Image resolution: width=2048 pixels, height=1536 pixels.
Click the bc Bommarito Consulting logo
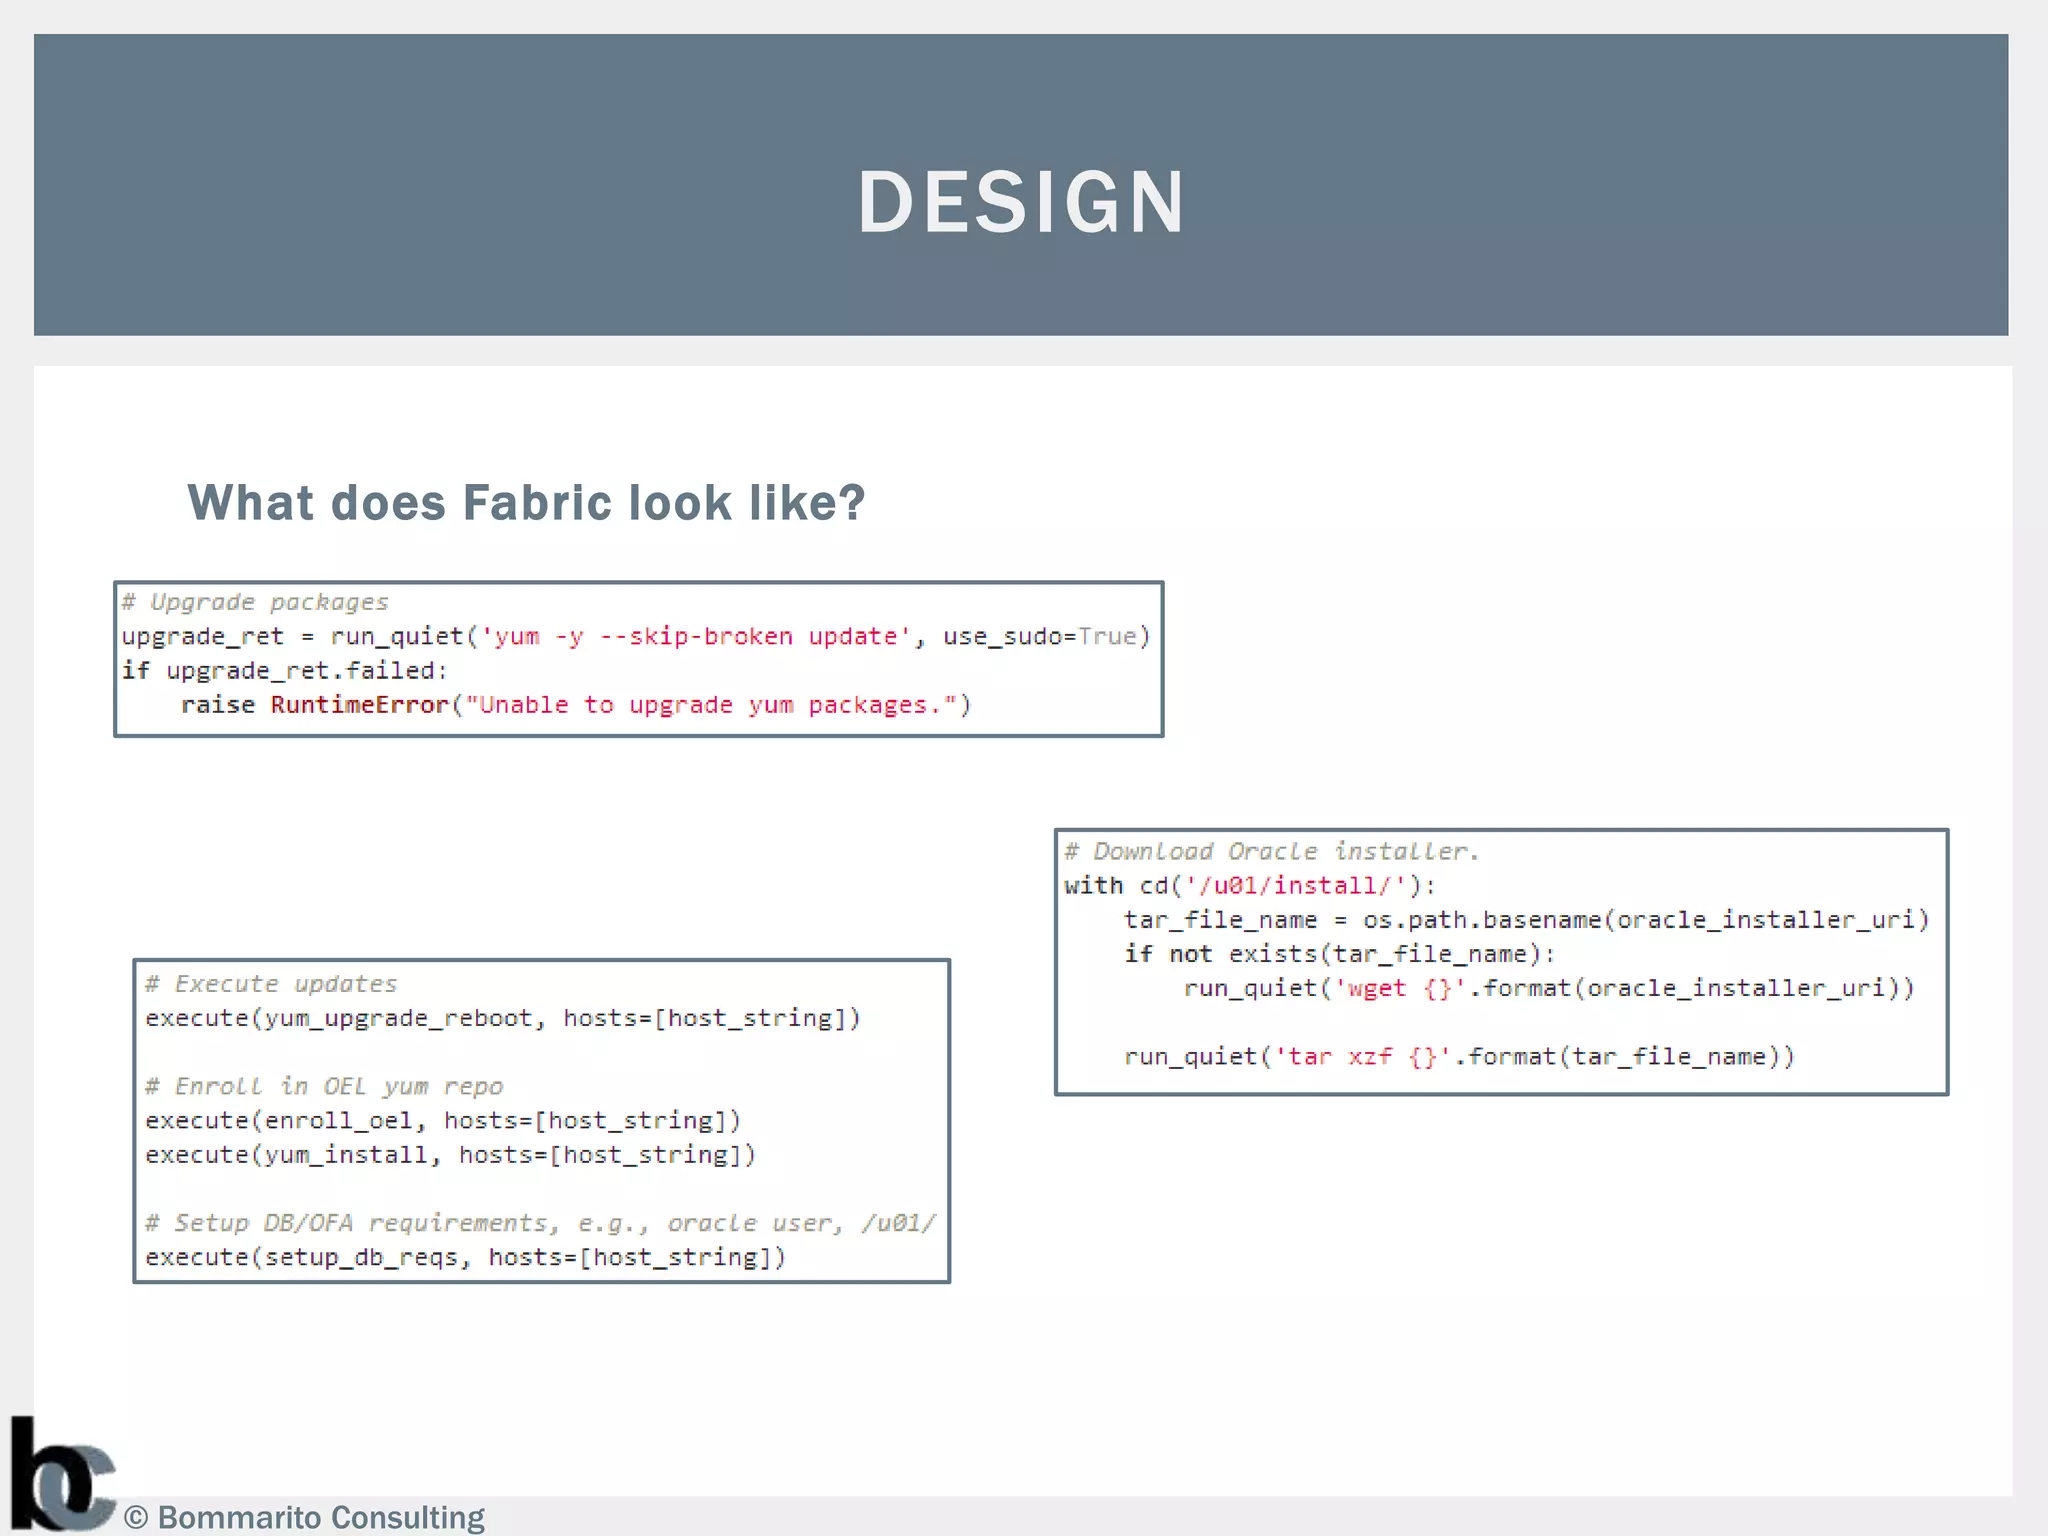[x=62, y=1473]
